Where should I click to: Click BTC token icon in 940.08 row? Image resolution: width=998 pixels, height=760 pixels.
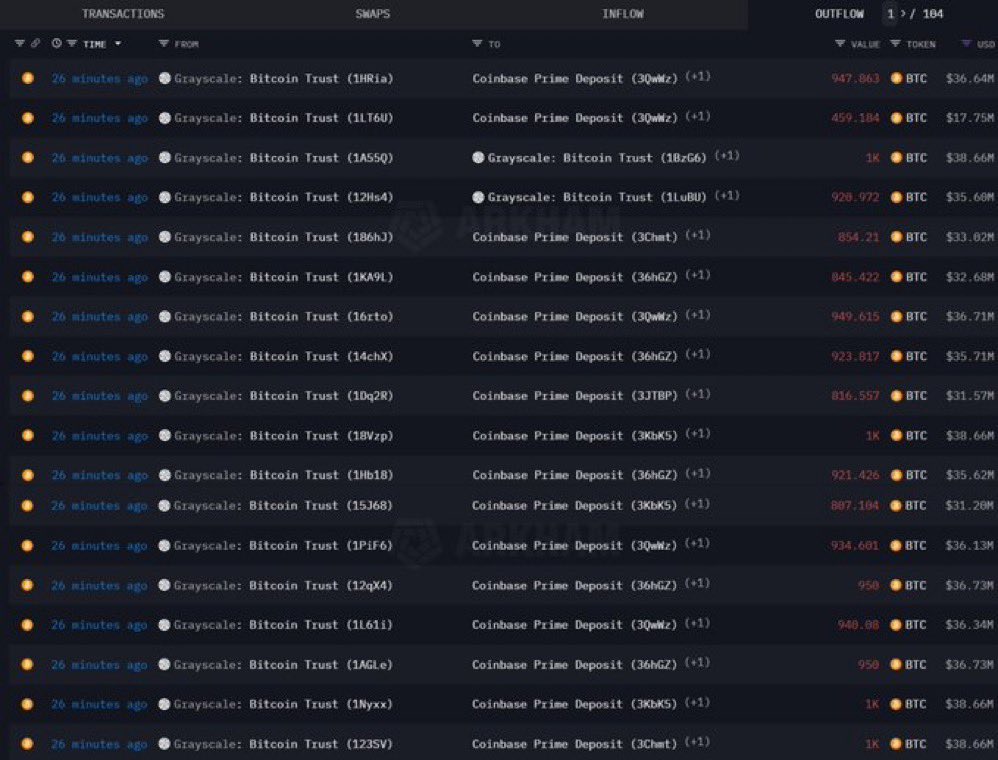click(896, 625)
